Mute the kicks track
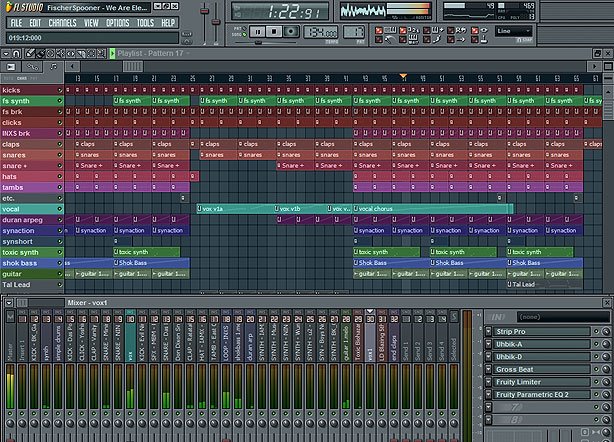 [x=60, y=90]
